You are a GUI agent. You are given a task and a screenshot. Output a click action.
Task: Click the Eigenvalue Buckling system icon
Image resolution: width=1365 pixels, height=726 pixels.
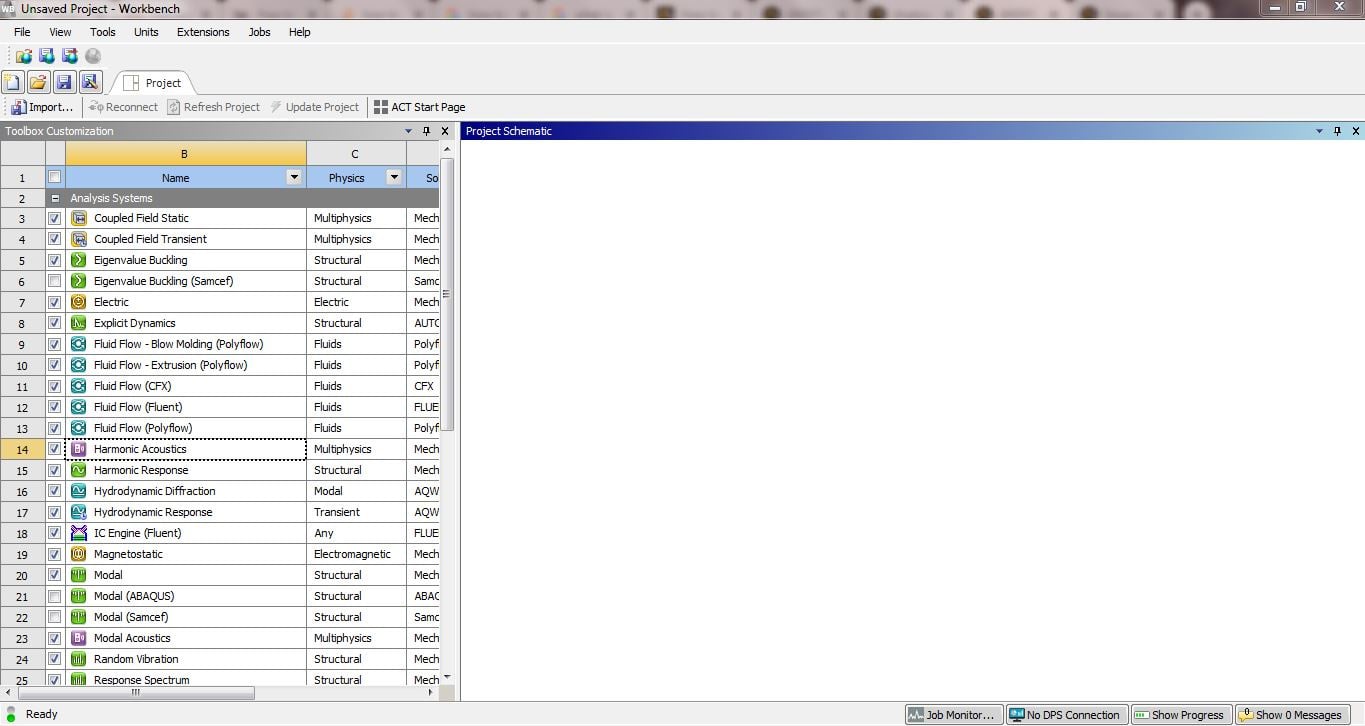tap(79, 260)
